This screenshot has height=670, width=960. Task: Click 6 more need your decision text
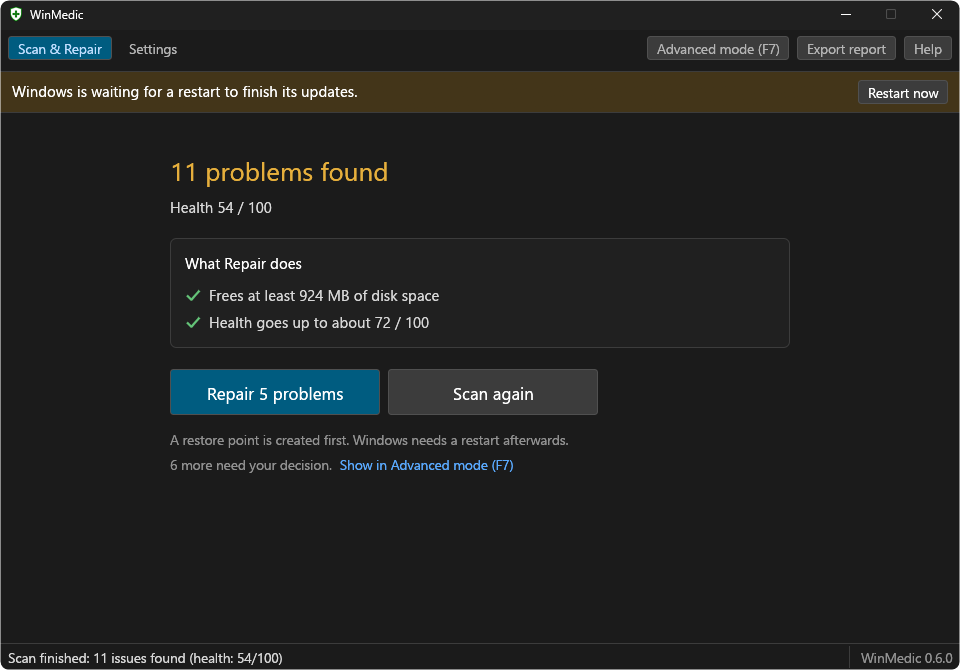[251, 465]
